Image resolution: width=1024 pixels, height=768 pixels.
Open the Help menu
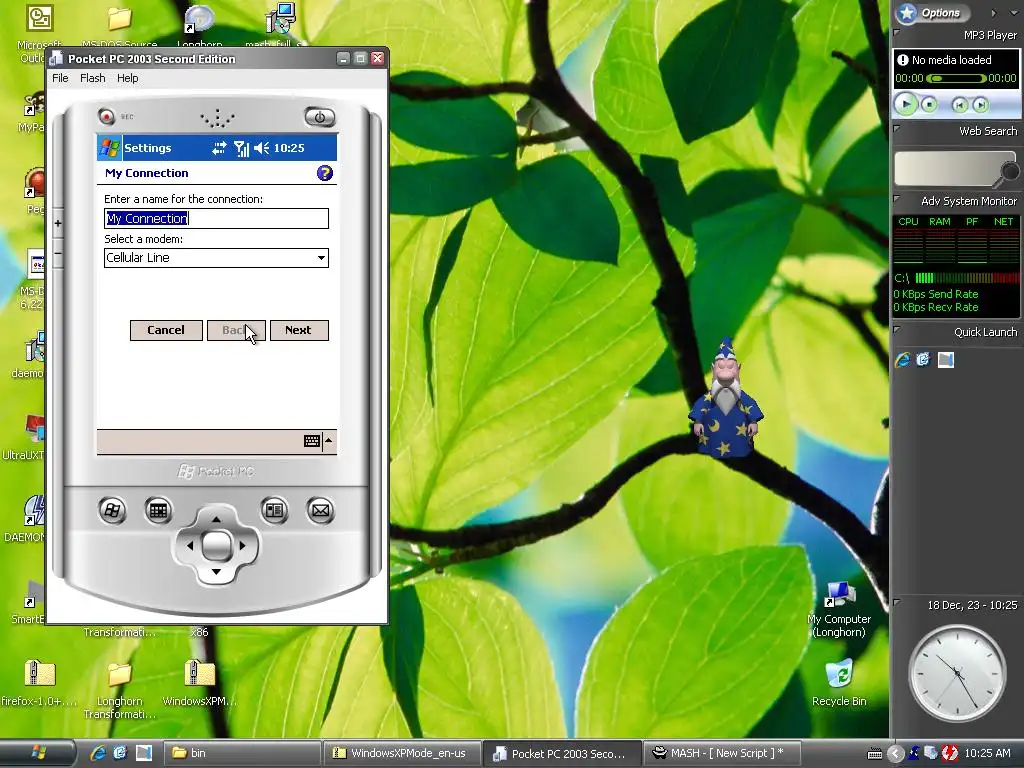click(x=127, y=78)
